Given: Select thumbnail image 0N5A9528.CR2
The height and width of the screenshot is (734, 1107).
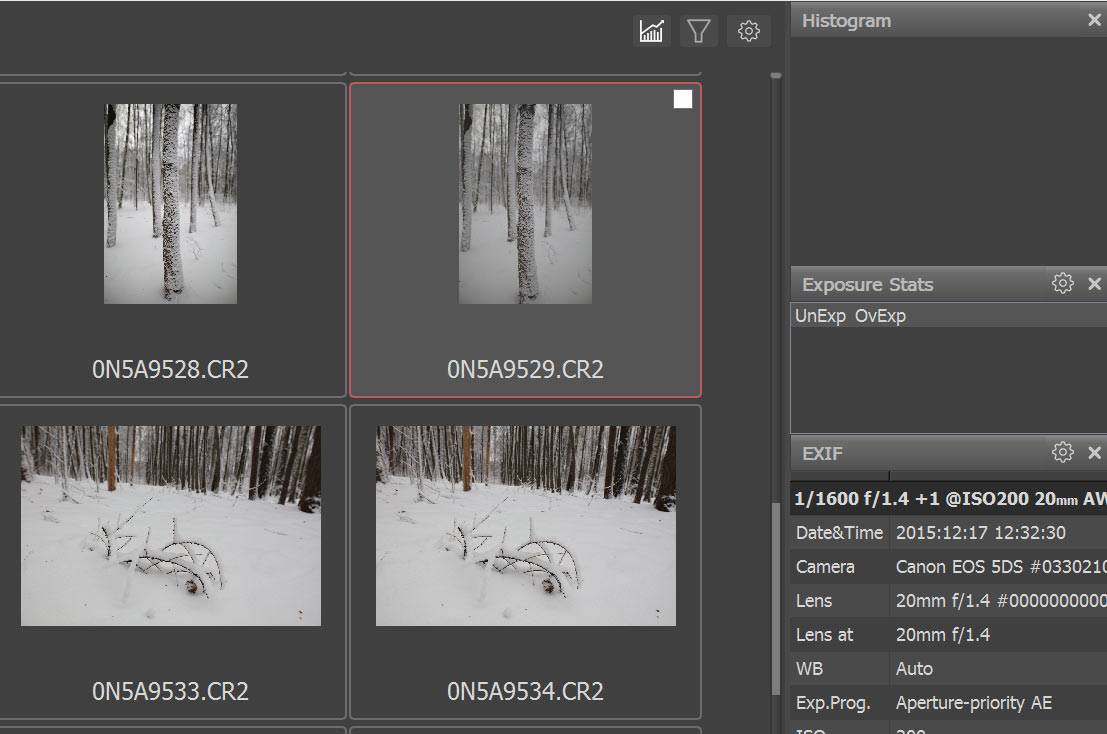Looking at the screenshot, I should (170, 203).
